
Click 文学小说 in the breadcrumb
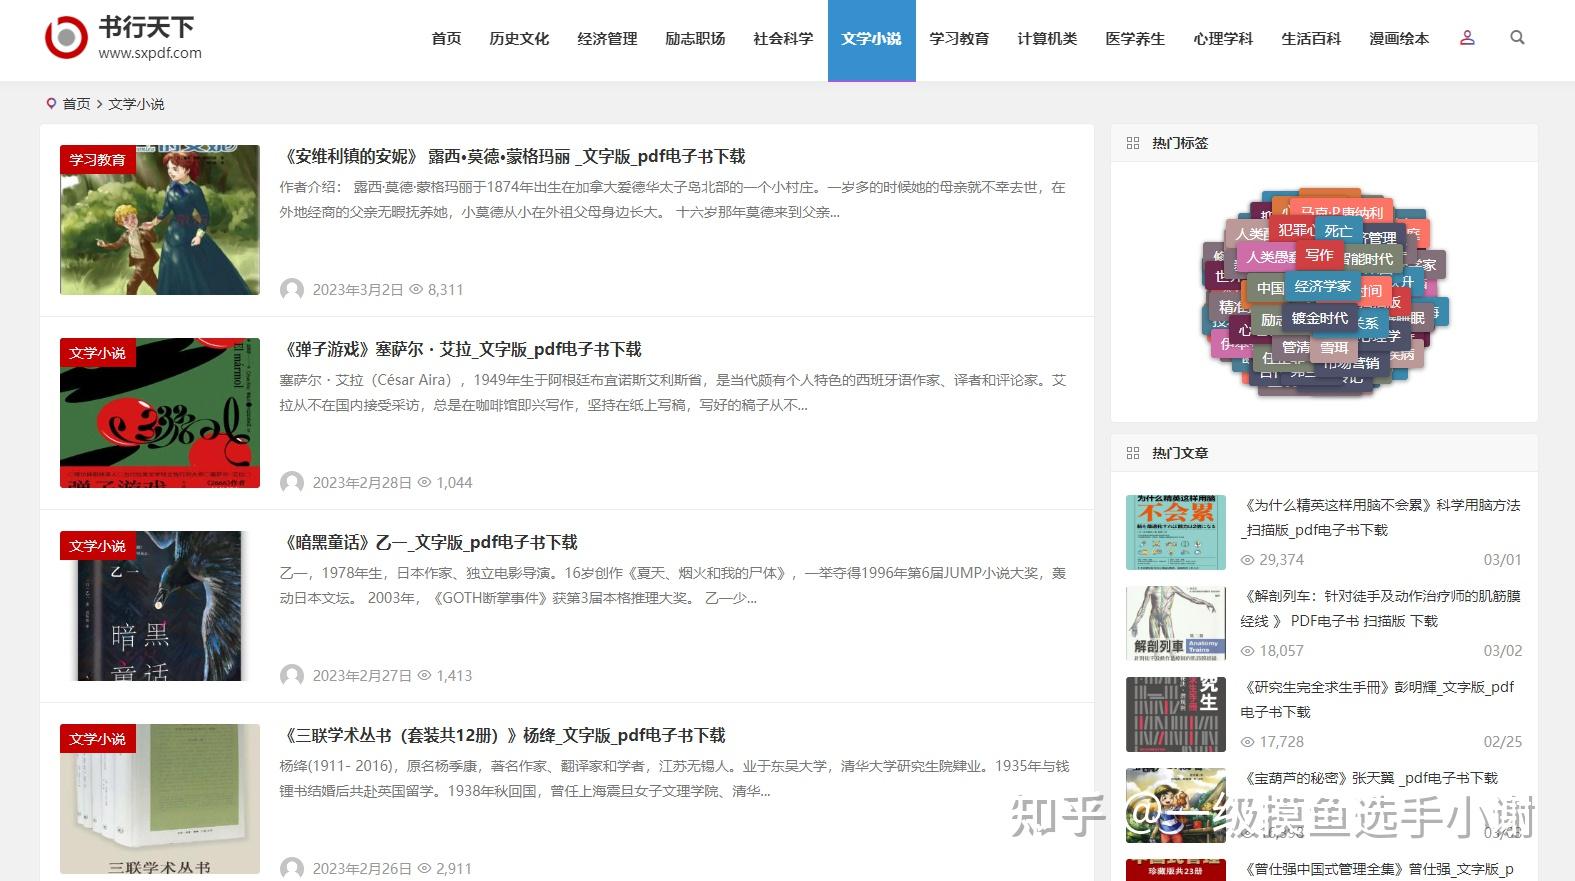pyautogui.click(x=136, y=104)
